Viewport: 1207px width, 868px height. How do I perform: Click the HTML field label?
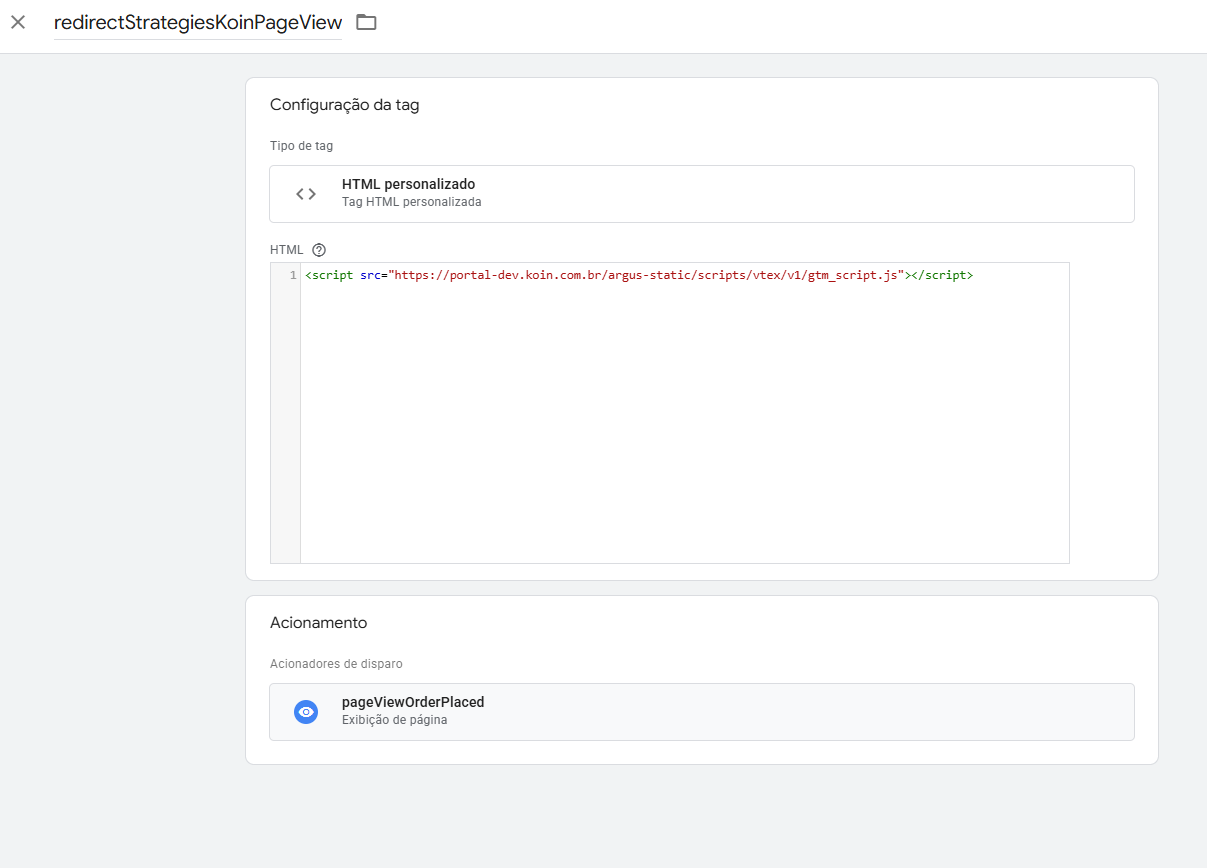(x=286, y=250)
